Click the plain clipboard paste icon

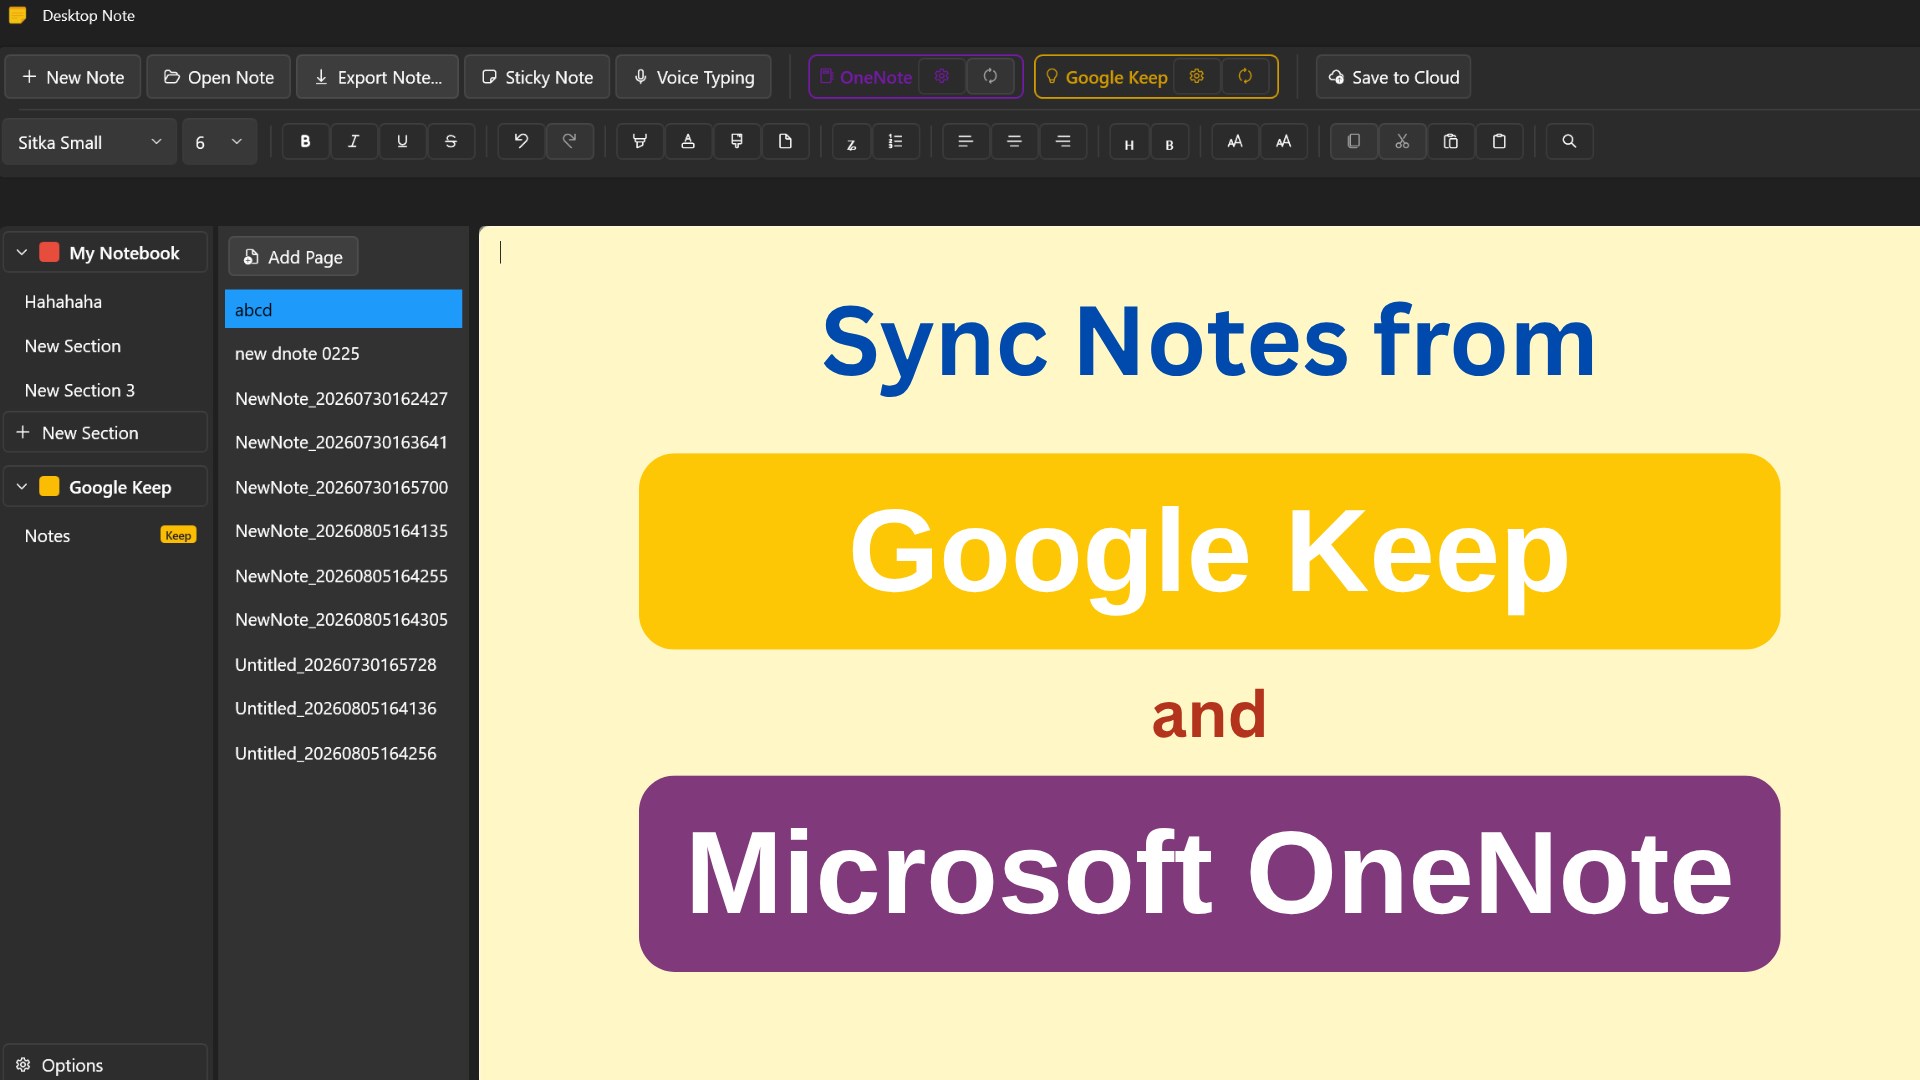1499,142
